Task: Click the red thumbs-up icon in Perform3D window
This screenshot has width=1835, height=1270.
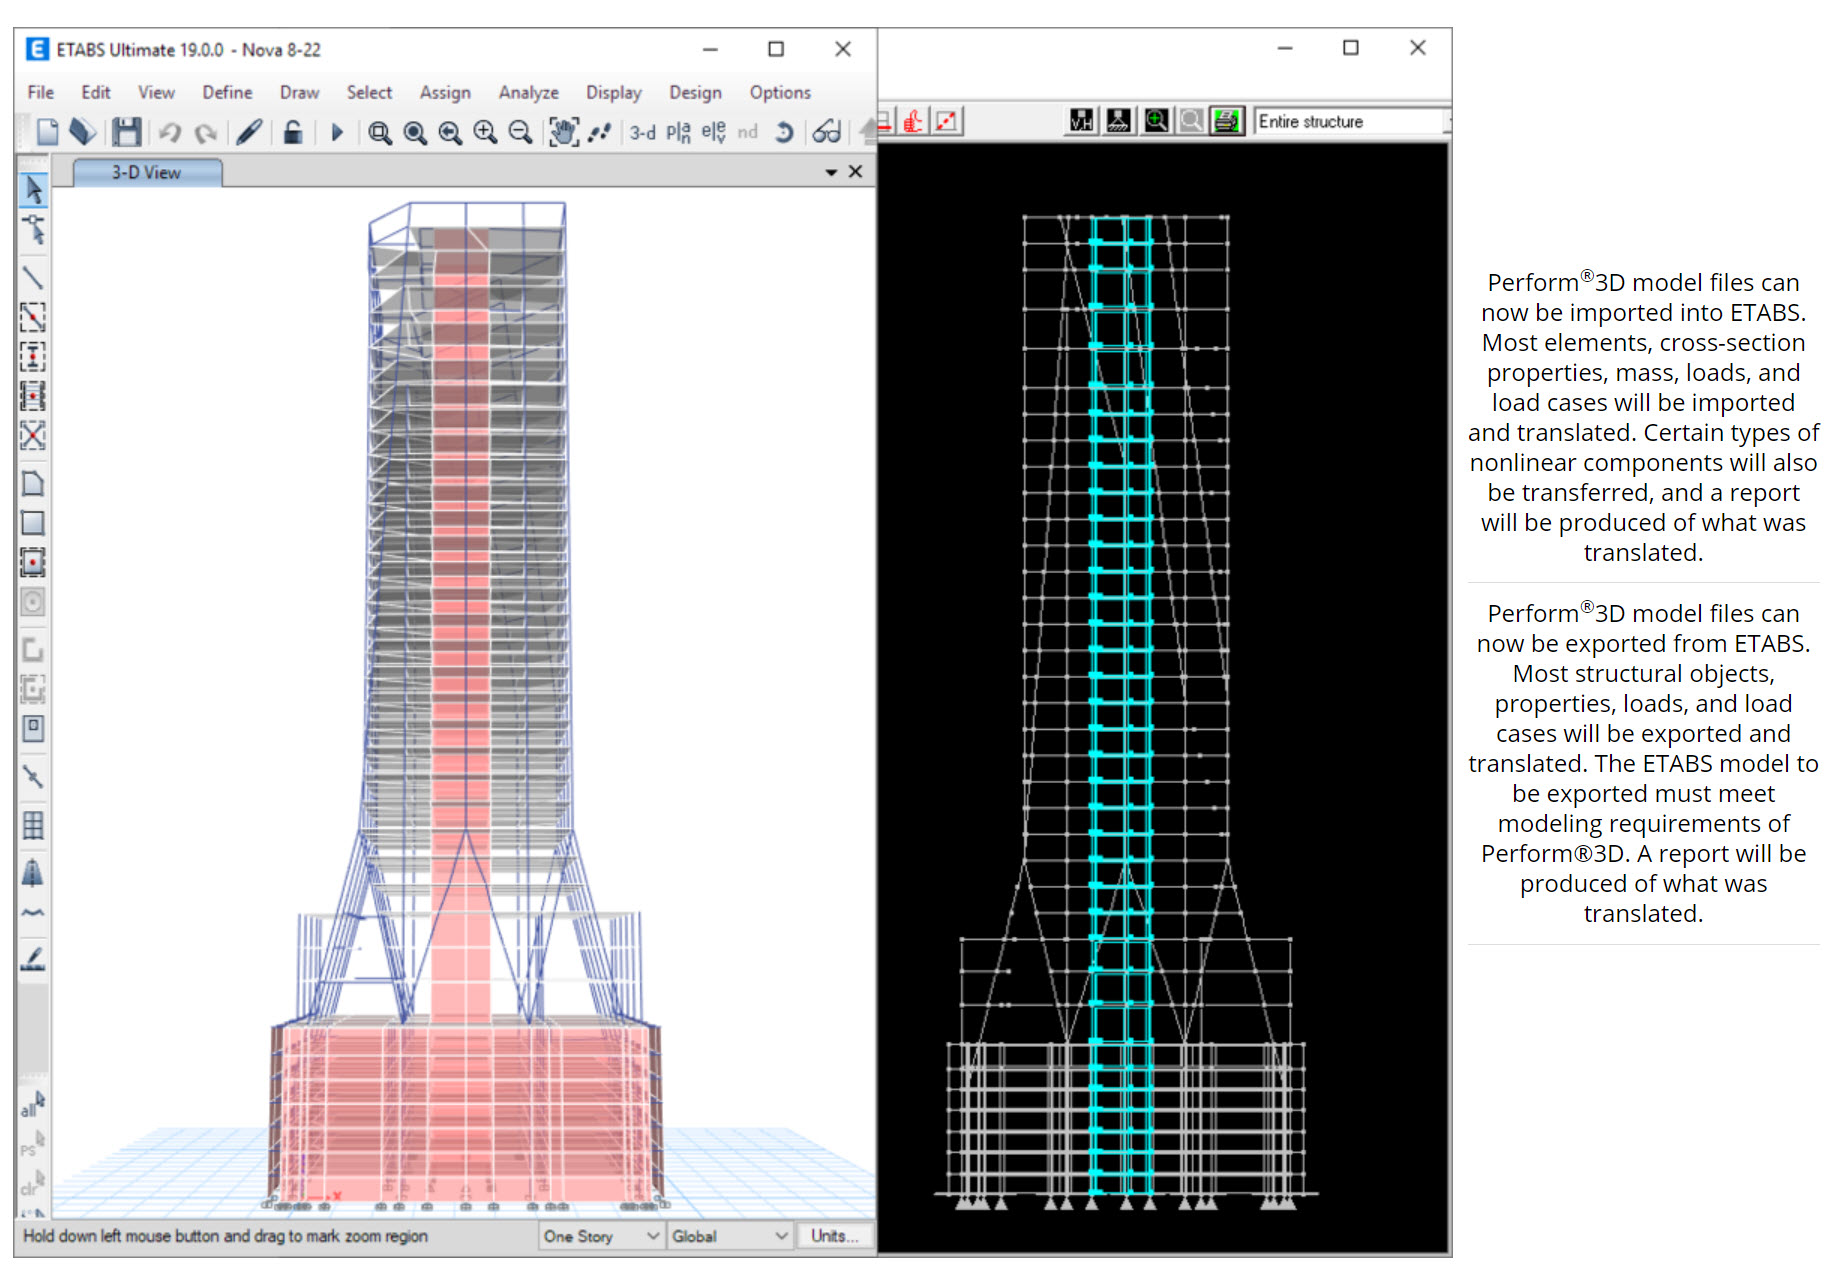Action: coord(913,121)
